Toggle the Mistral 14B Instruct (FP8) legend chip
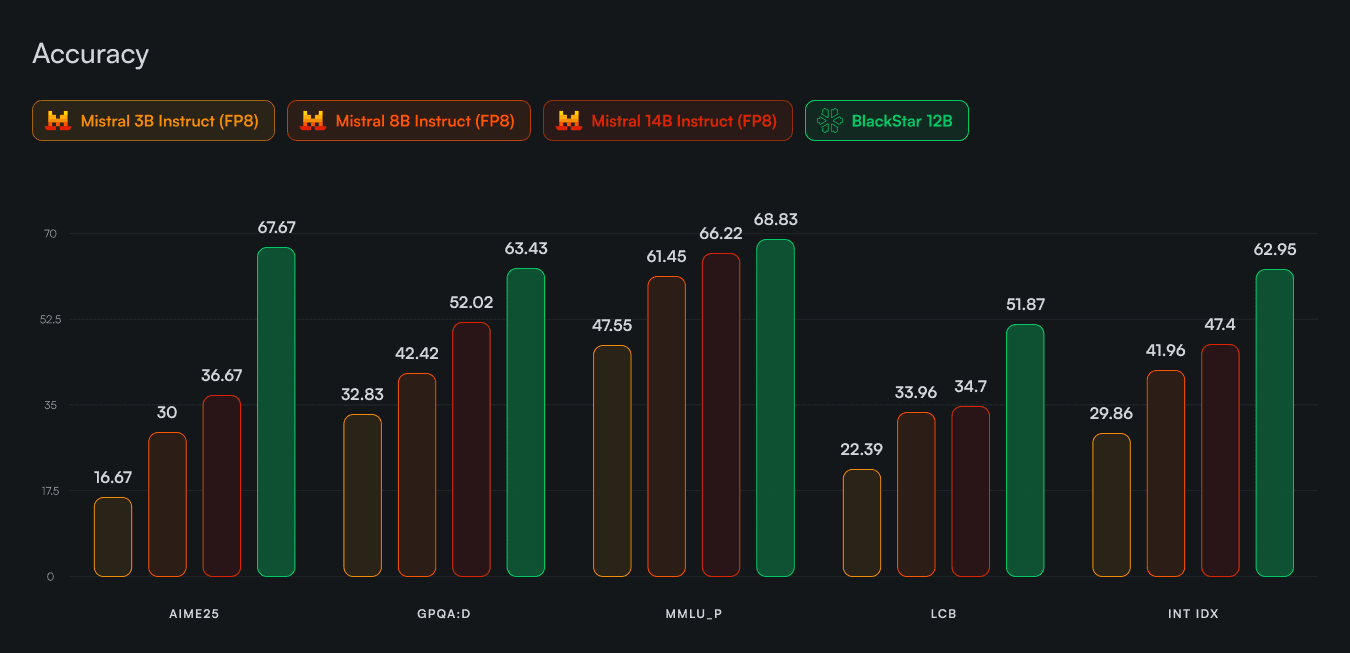Viewport: 1350px width, 653px height. (x=667, y=121)
